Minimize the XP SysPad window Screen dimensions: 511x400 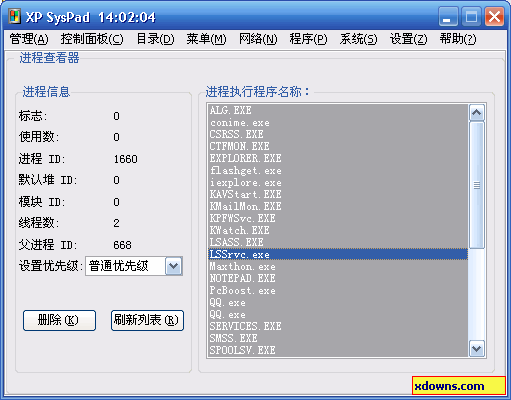click(x=448, y=16)
